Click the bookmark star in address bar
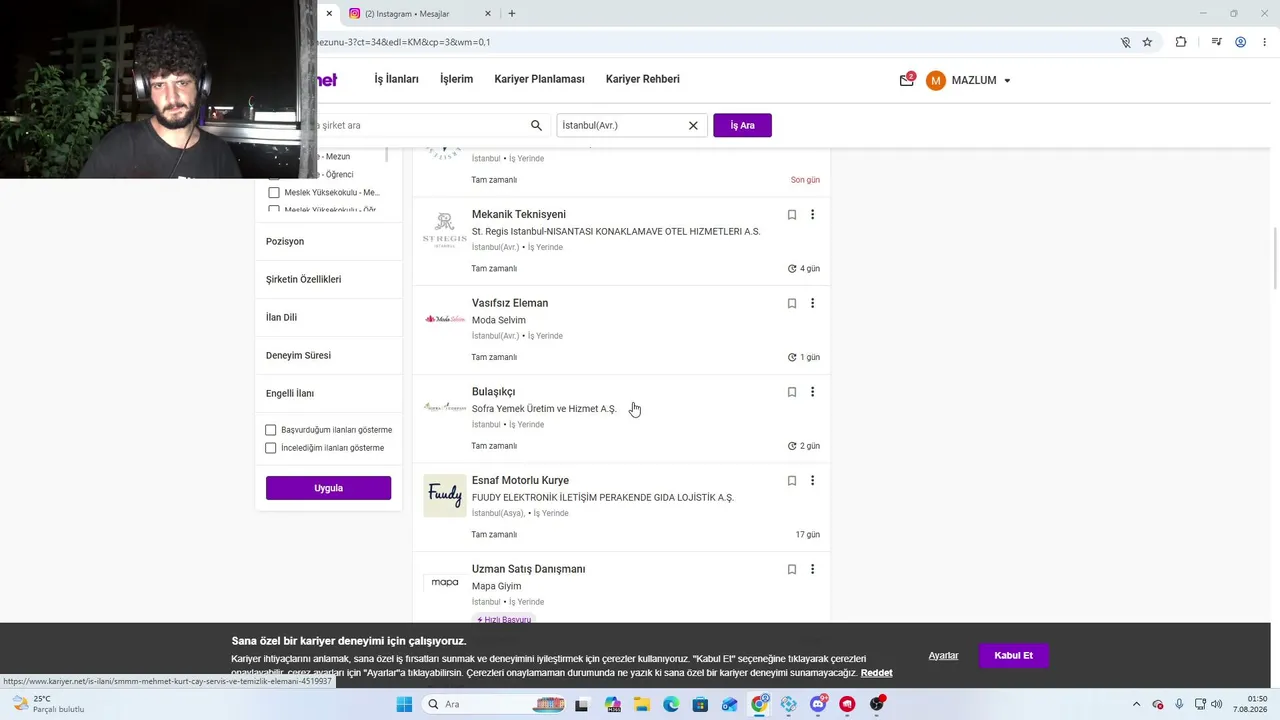1280x720 pixels. 1147,42
